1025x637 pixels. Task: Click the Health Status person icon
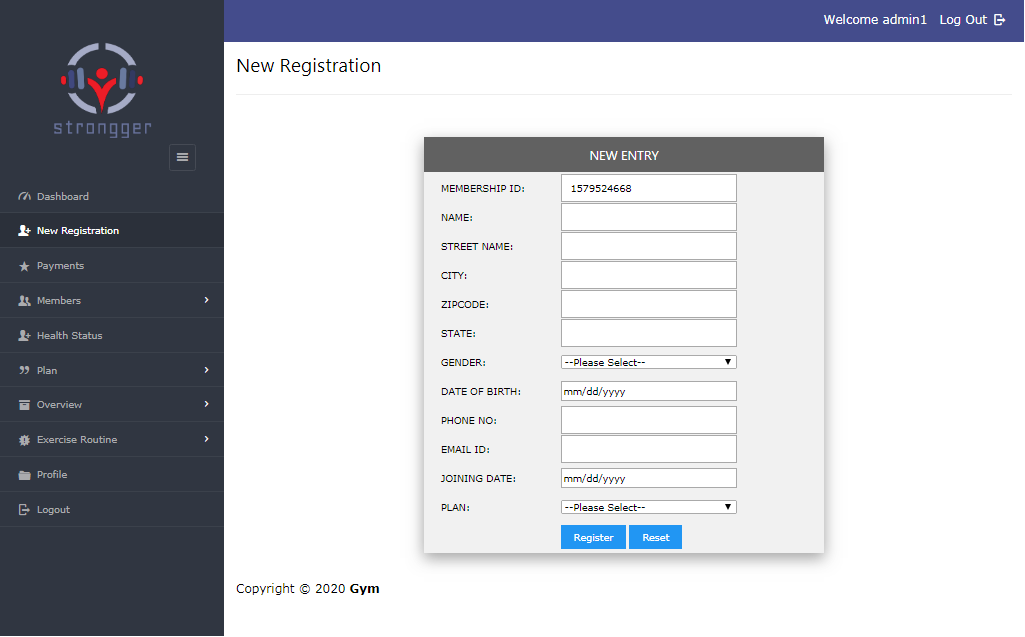(24, 336)
